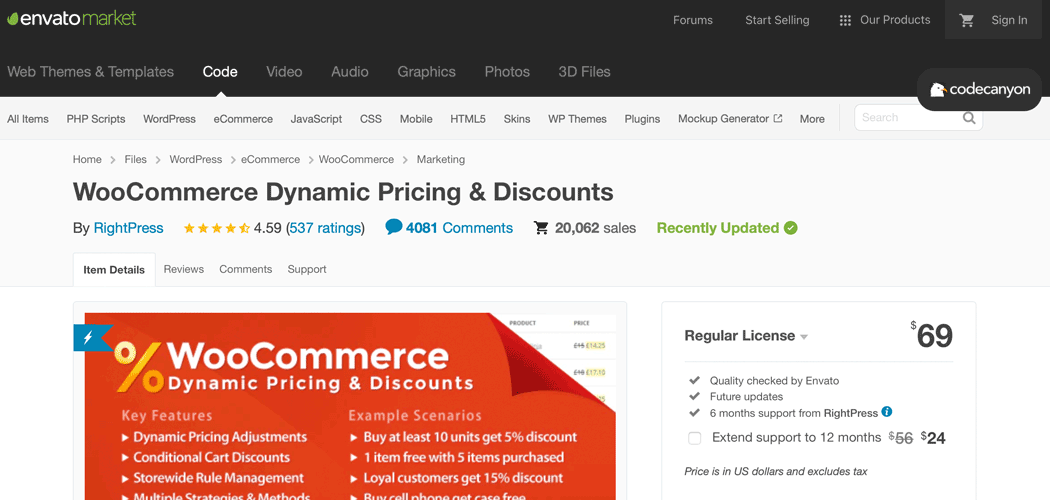Click the Marketing breadcrumb link

tap(441, 159)
